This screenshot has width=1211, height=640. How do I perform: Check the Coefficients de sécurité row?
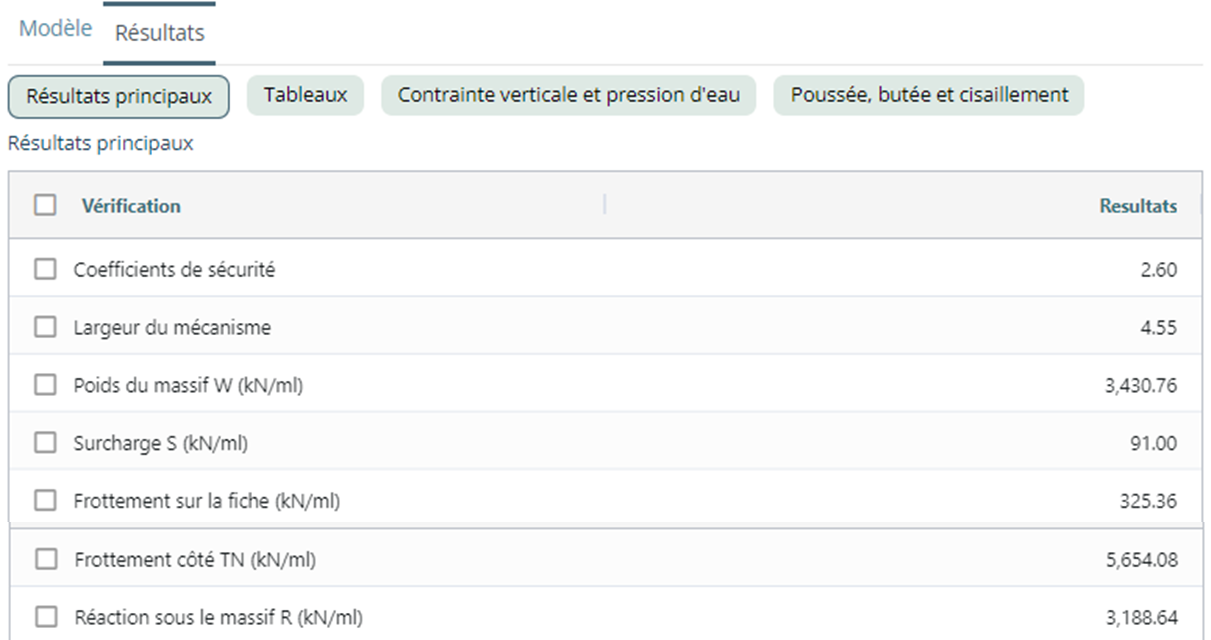click(x=45, y=269)
